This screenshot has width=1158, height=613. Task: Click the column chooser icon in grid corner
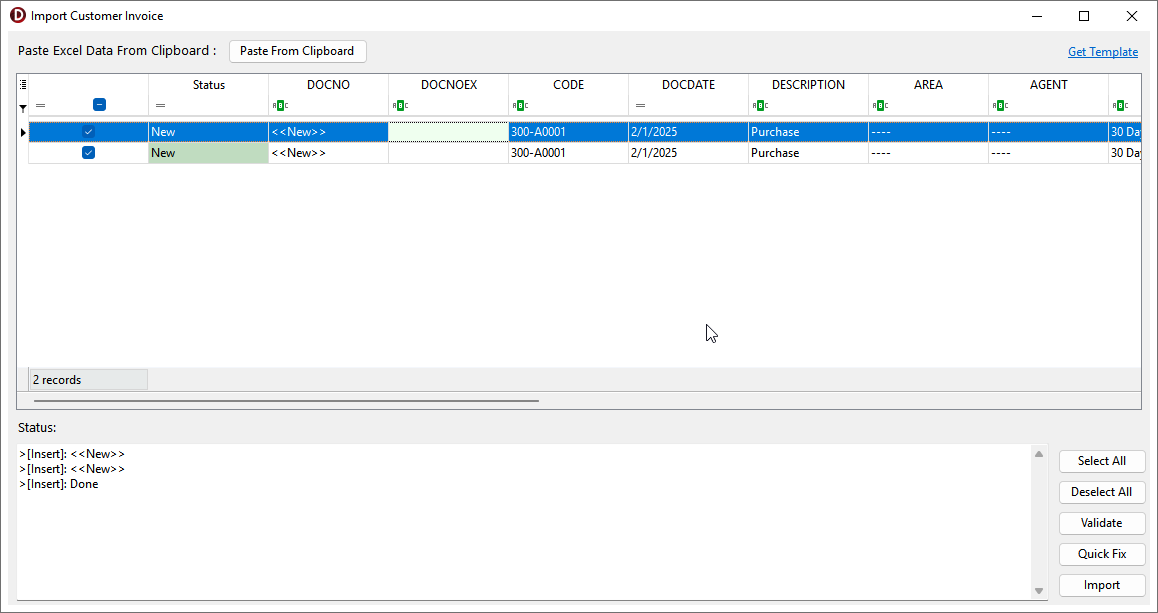point(23,85)
